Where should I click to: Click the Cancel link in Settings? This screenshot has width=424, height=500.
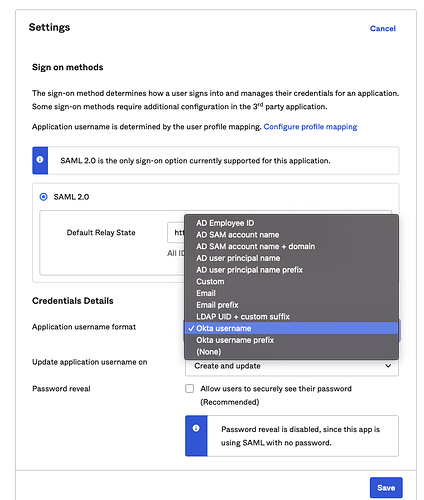pos(382,29)
